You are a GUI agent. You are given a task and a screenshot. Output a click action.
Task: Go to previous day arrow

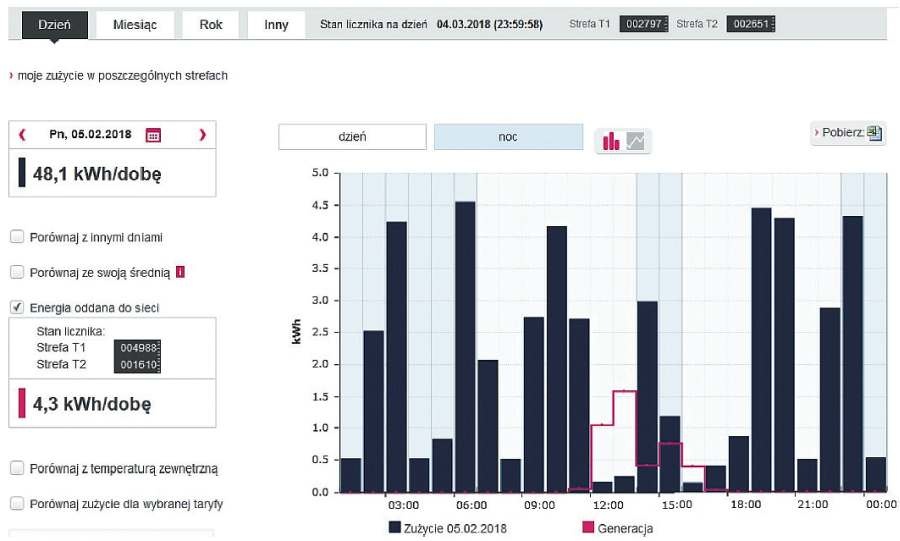pyautogui.click(x=22, y=135)
